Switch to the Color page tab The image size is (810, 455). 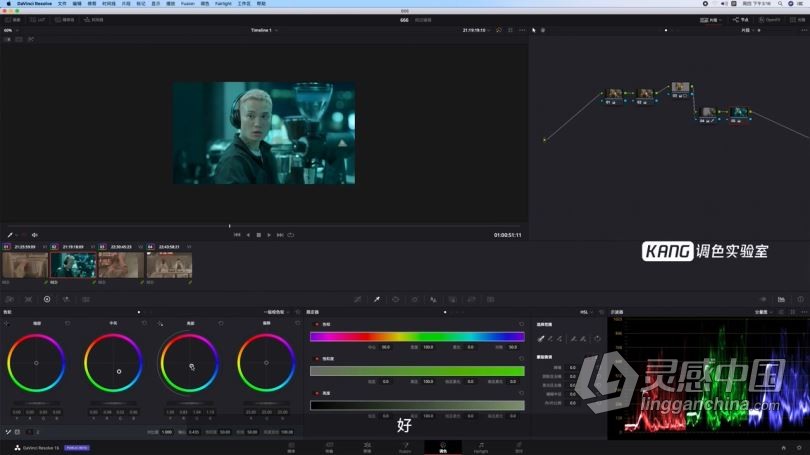tap(443, 447)
